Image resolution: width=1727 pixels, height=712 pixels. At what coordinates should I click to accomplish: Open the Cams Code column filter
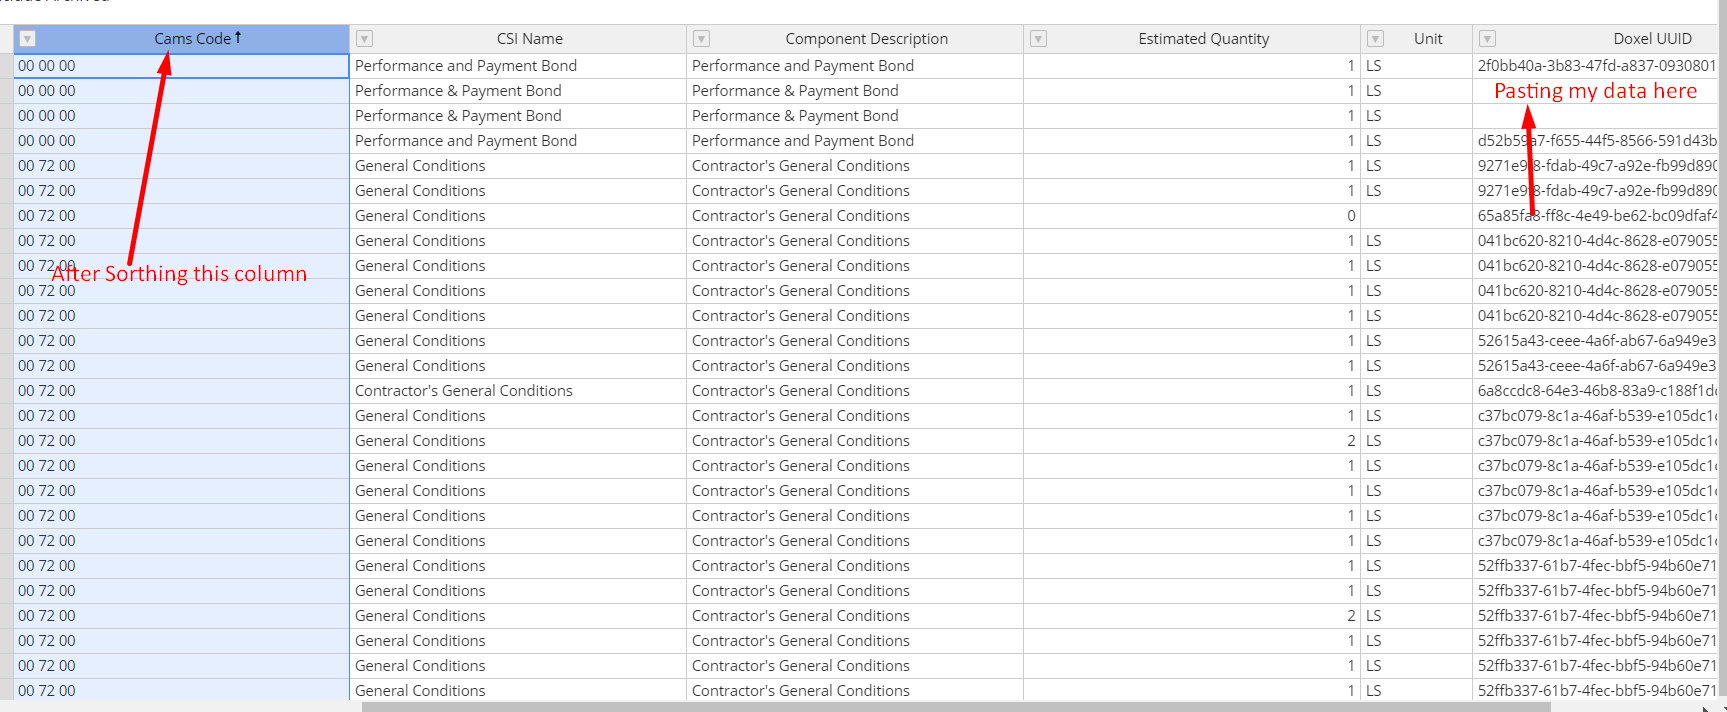[x=28, y=39]
